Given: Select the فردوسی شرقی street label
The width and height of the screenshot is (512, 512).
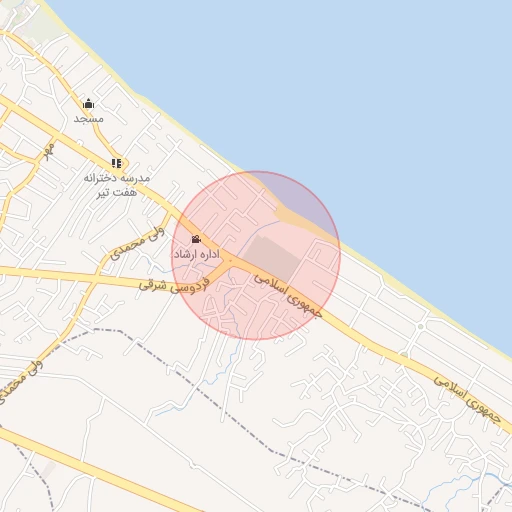Looking at the screenshot, I should pyautogui.click(x=174, y=285).
